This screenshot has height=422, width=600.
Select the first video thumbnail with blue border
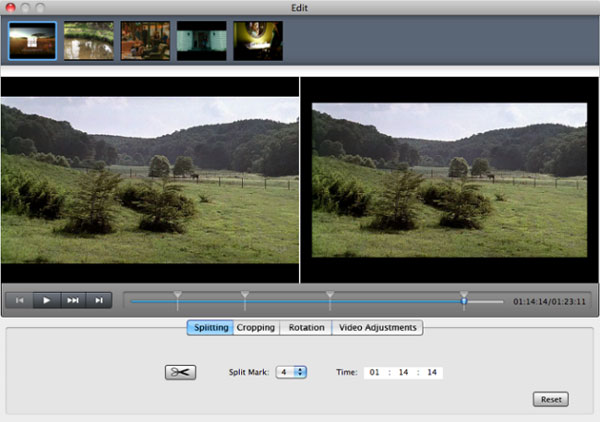tap(33, 41)
